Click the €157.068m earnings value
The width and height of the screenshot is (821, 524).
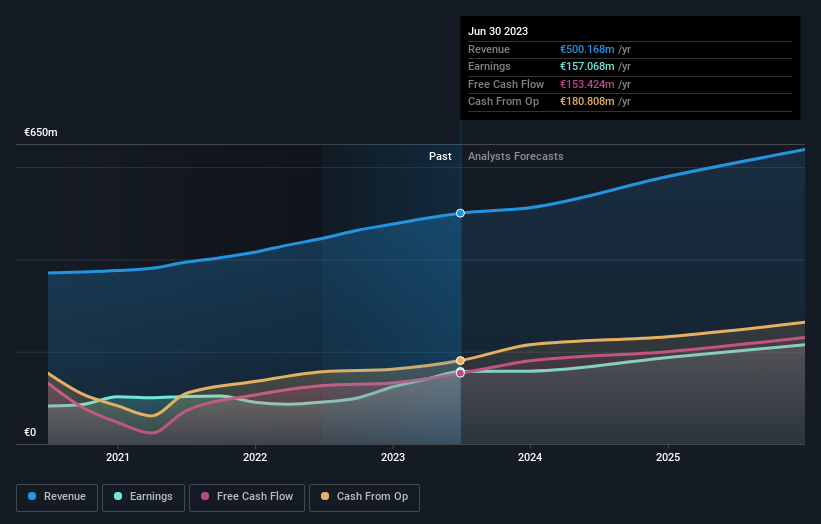[587, 66]
